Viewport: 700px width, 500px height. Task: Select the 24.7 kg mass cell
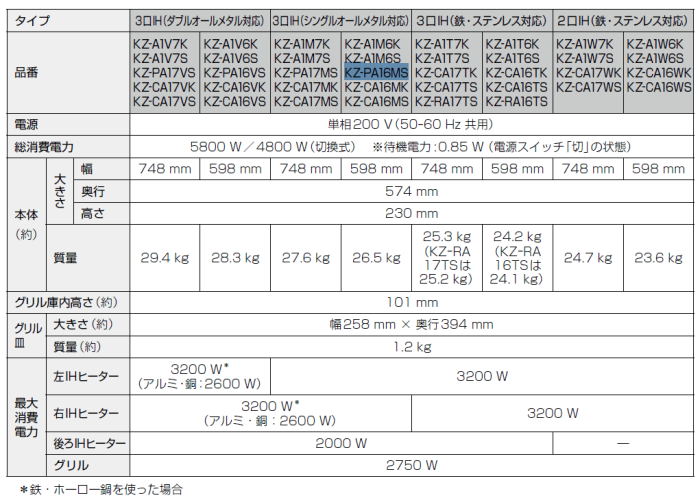[x=588, y=258]
